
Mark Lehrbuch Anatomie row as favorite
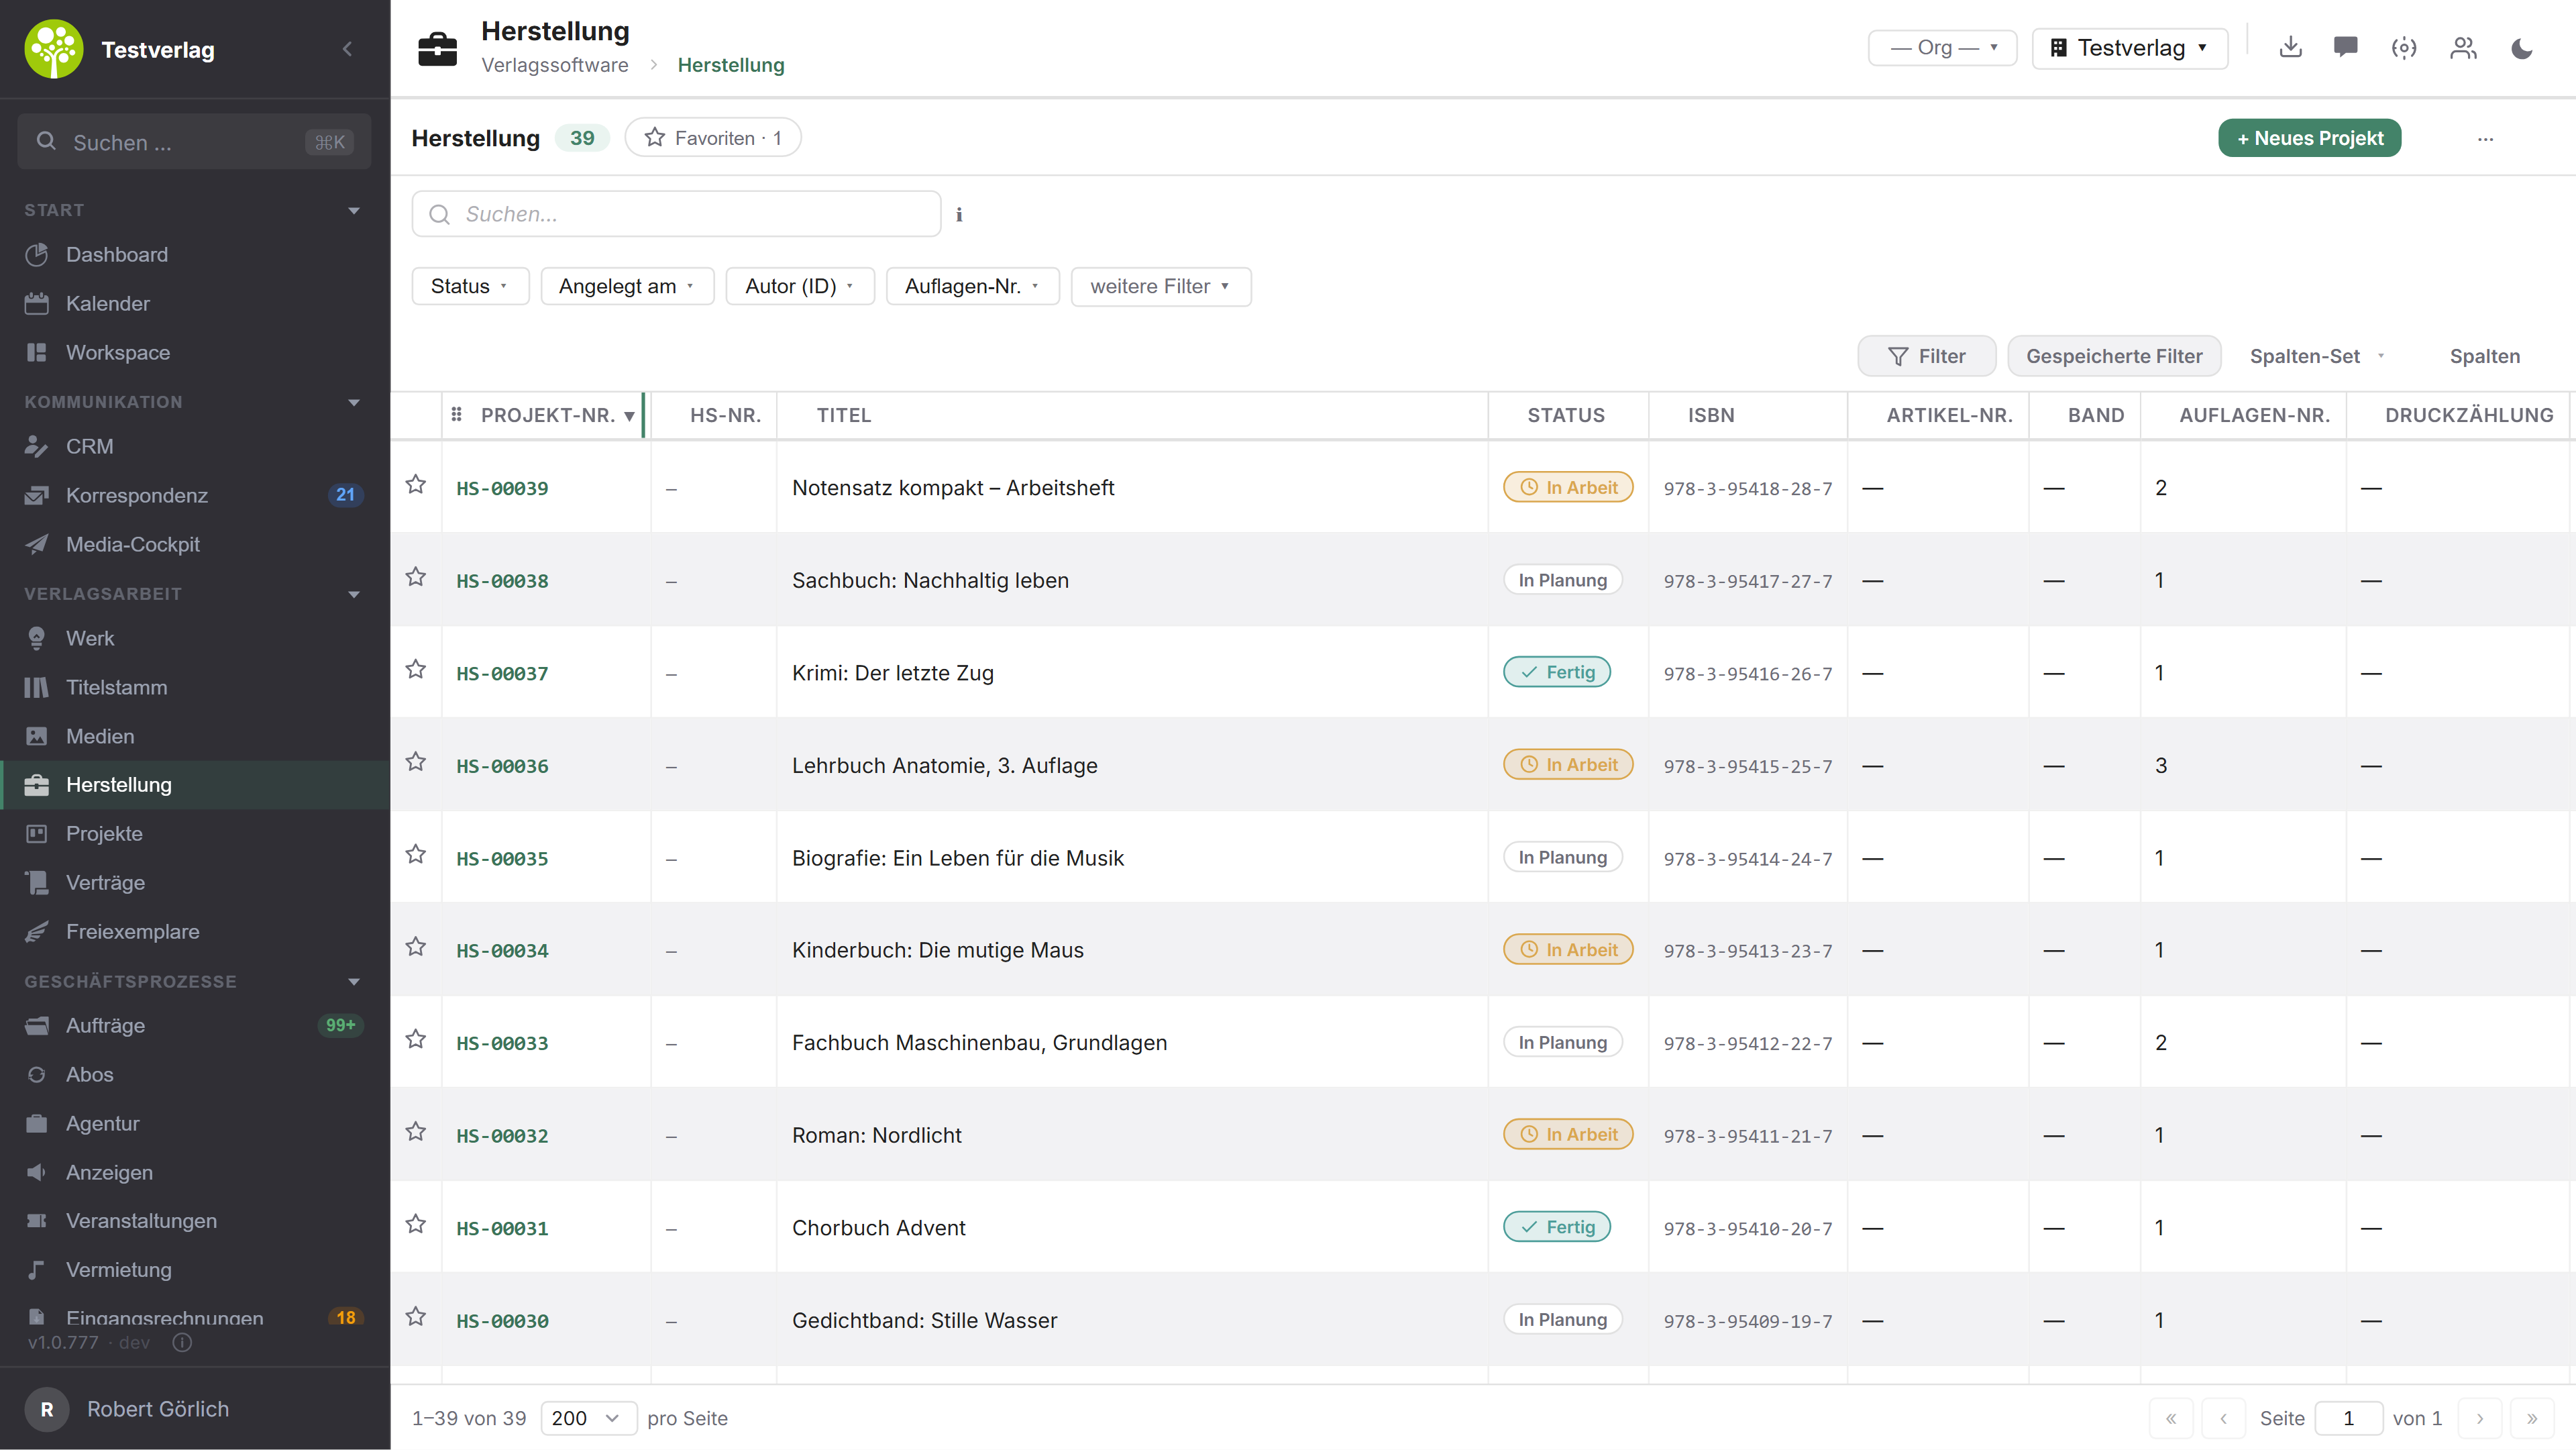pos(416,762)
